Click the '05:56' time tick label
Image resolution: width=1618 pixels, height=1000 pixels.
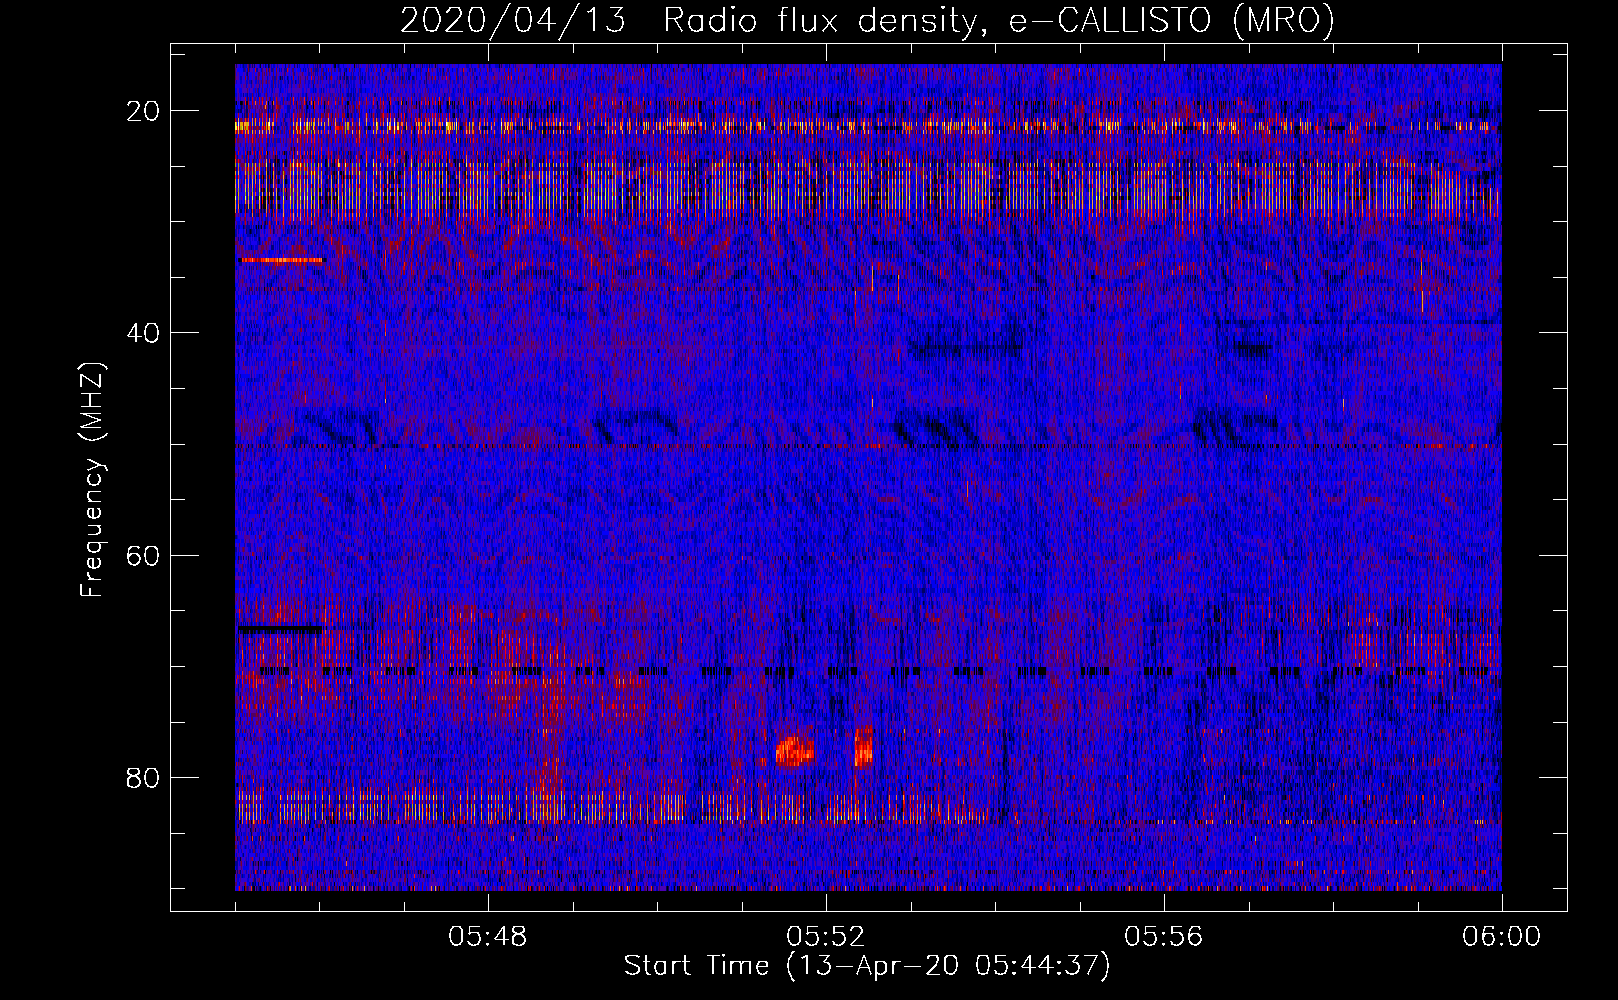1164,937
